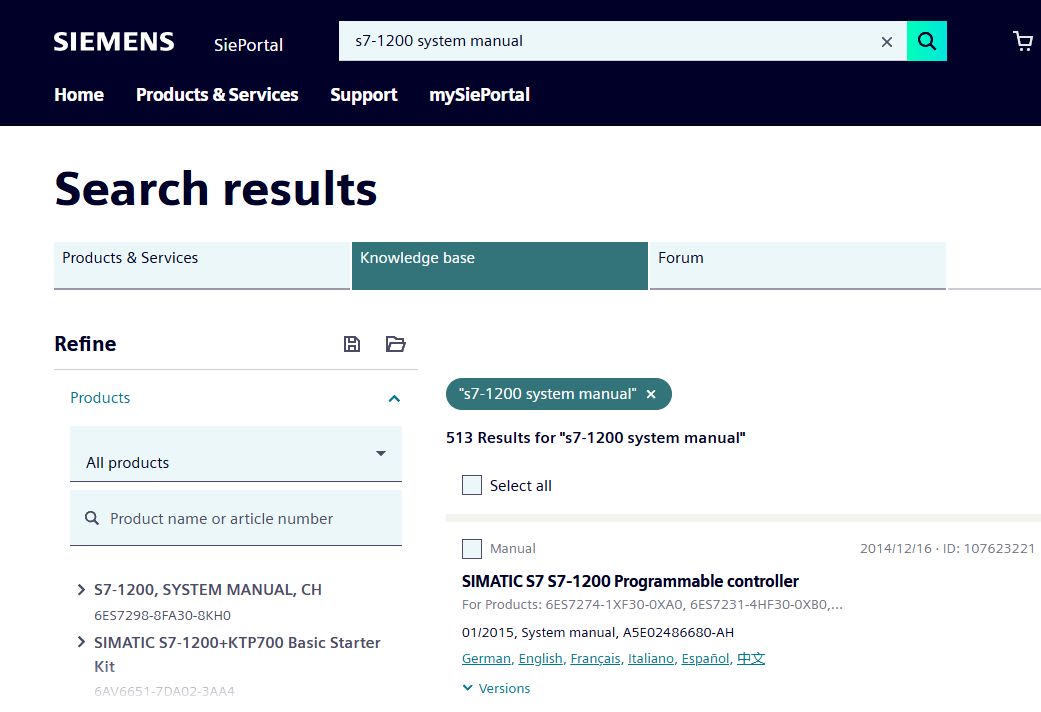Open the All products dropdown
The height and width of the screenshot is (712, 1041).
pyautogui.click(x=236, y=454)
